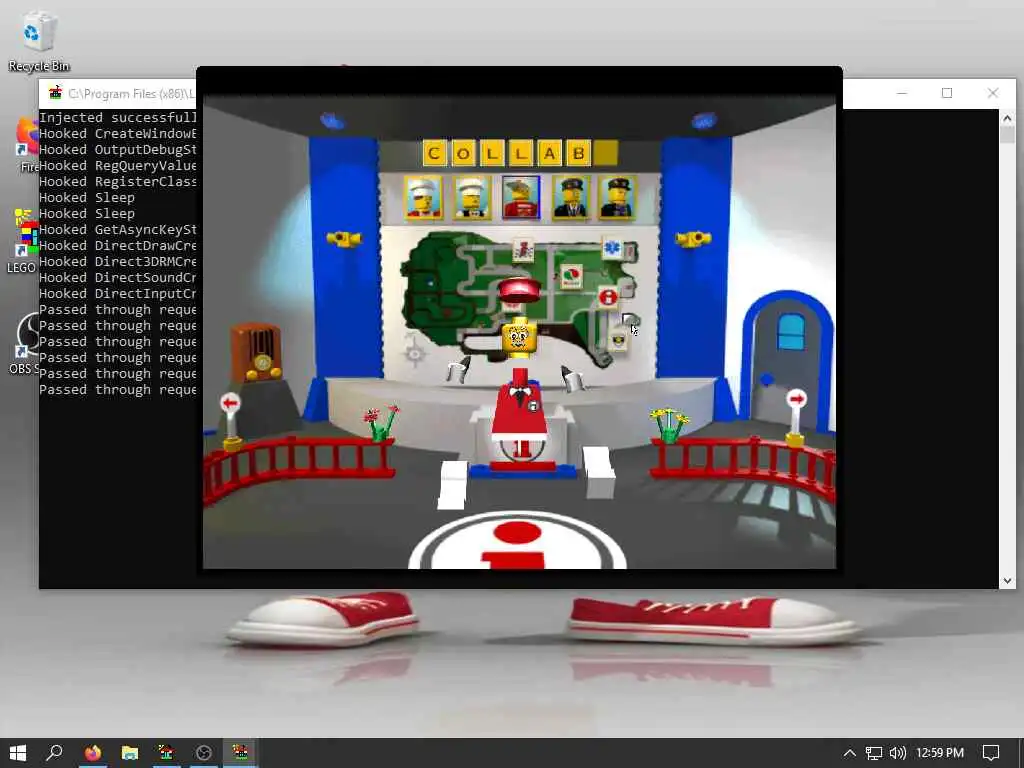
Task: Click the 'Injected successfull' console line
Action: (x=118, y=118)
